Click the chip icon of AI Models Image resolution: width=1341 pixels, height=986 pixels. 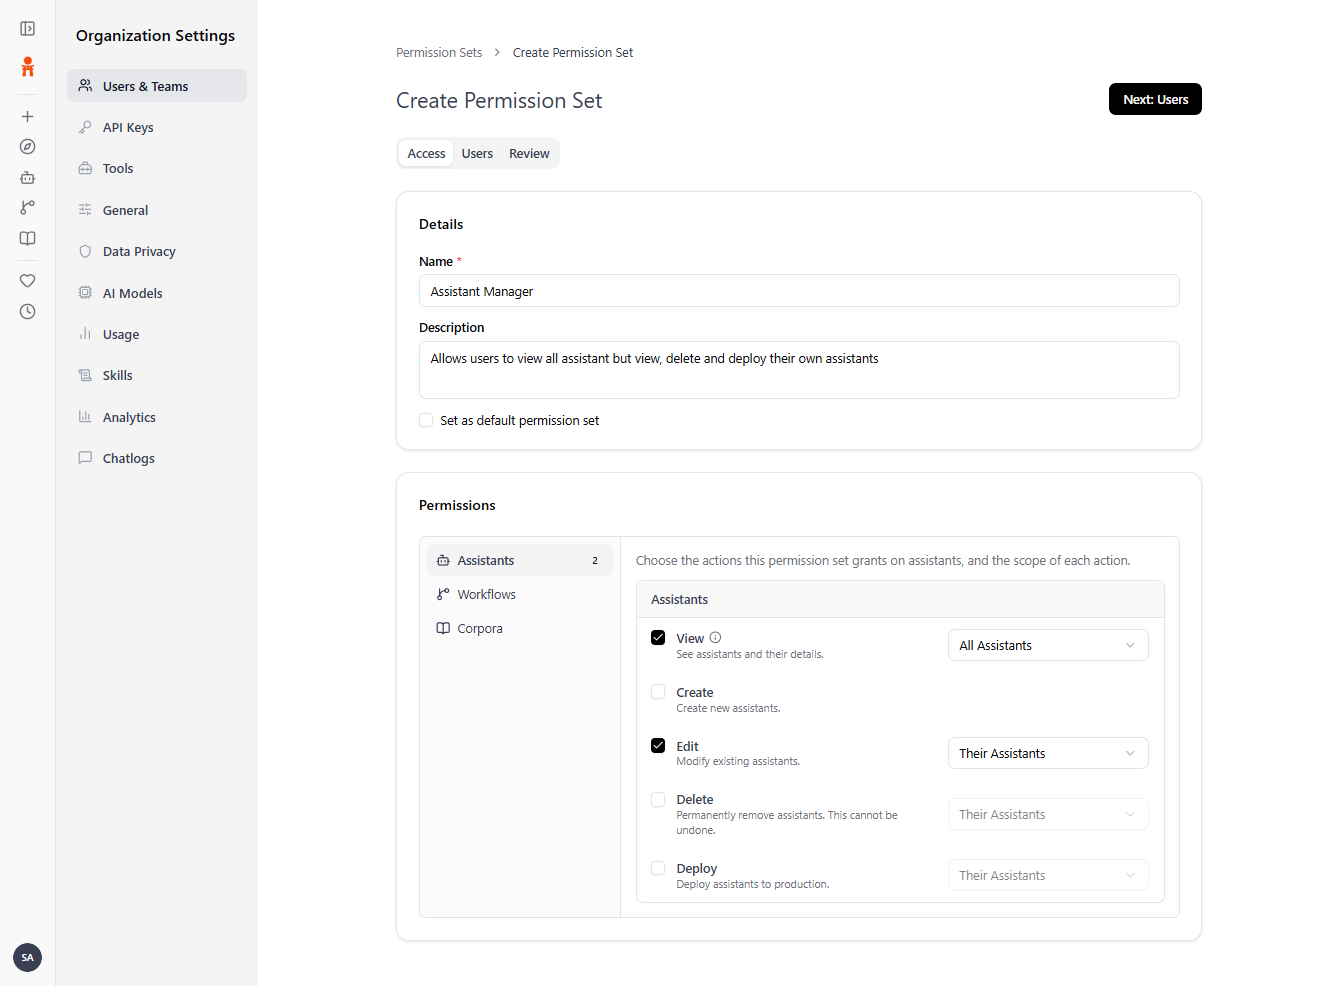point(85,293)
